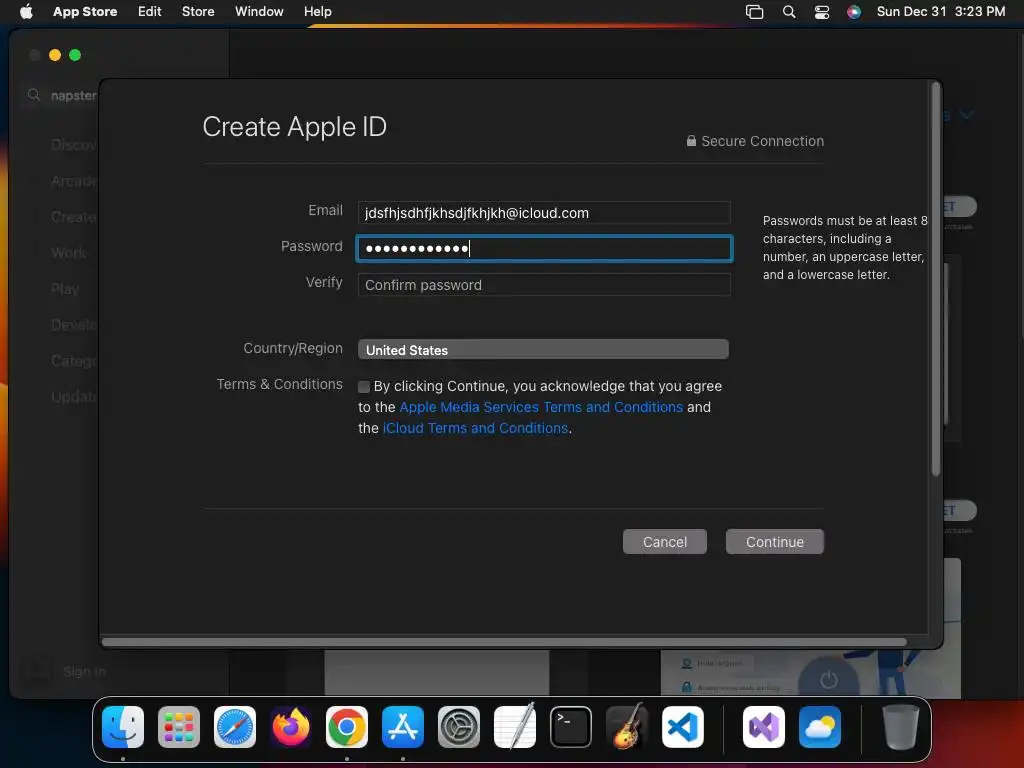Viewport: 1024px width, 768px height.
Task: Open the Weather app in dock
Action: 820,727
